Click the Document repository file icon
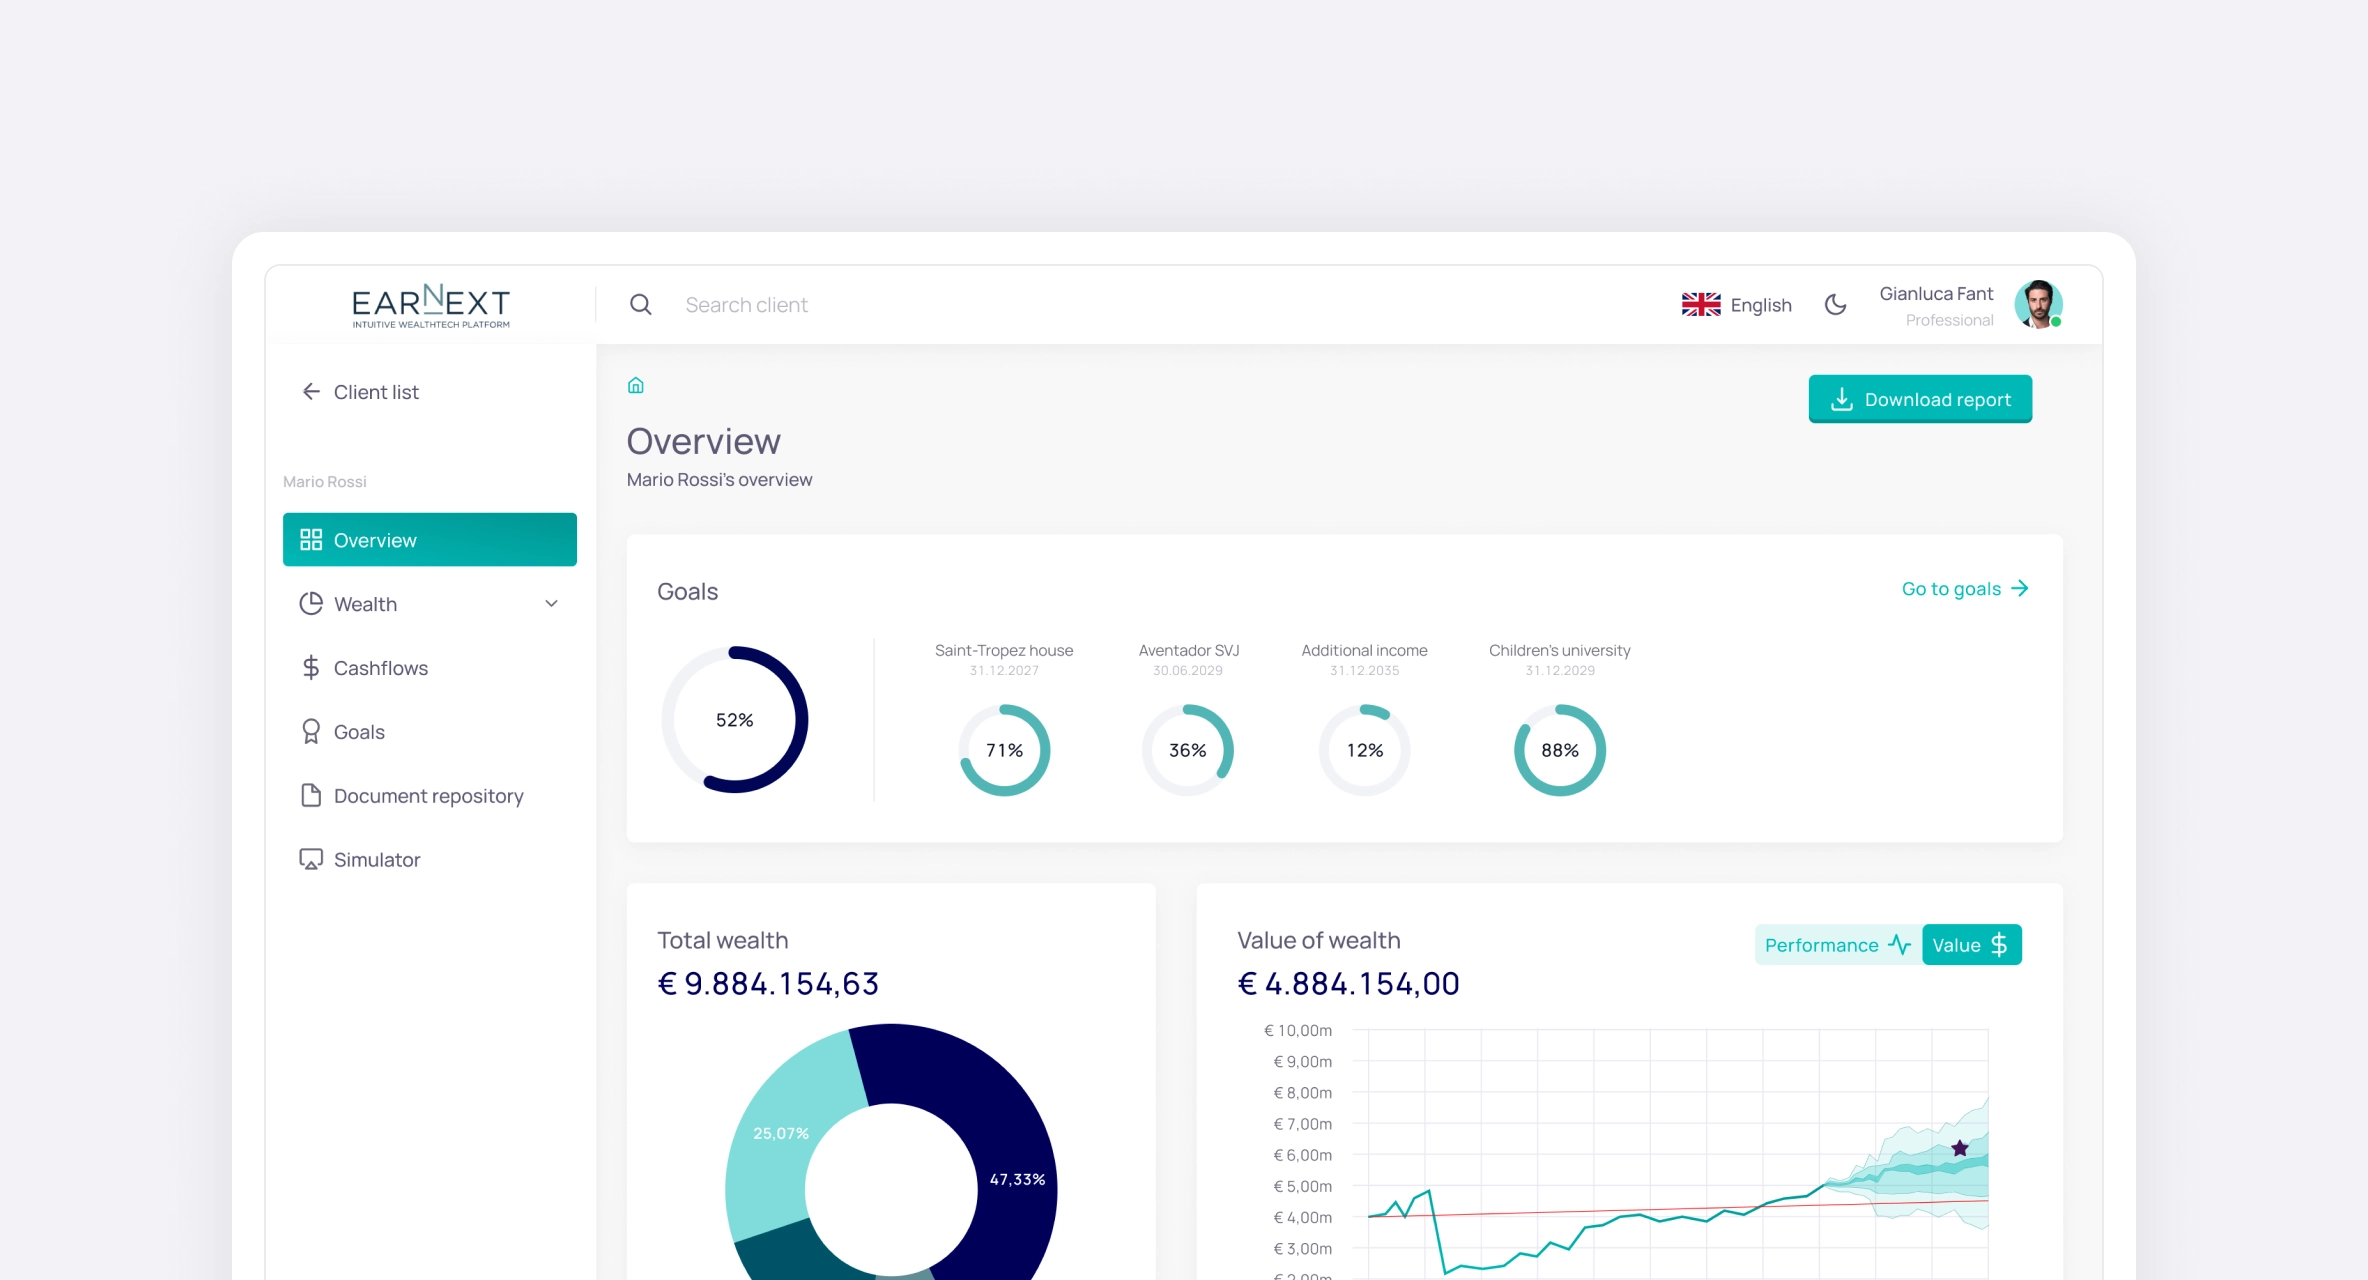The width and height of the screenshot is (2368, 1280). click(x=311, y=796)
